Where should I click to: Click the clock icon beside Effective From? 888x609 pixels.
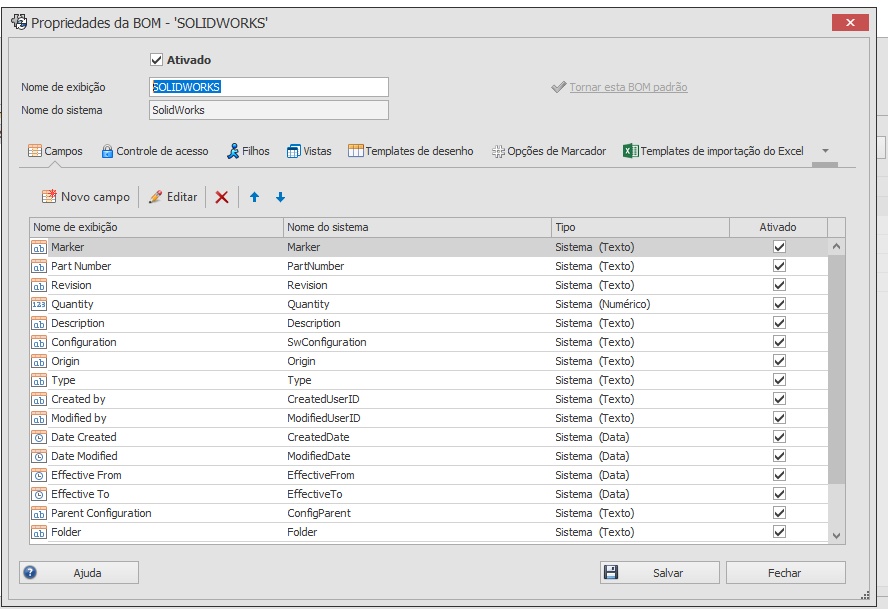(x=39, y=475)
